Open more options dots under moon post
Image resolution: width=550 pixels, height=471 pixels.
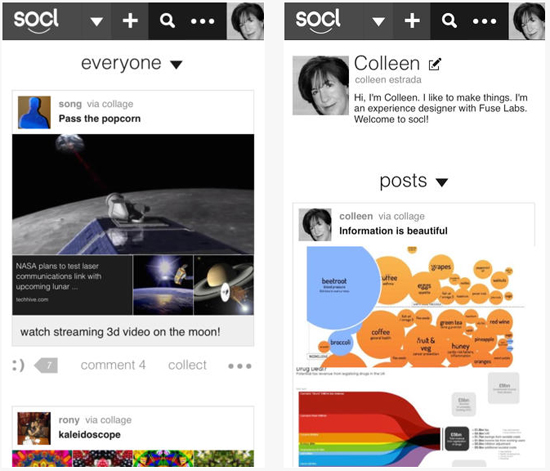(240, 366)
